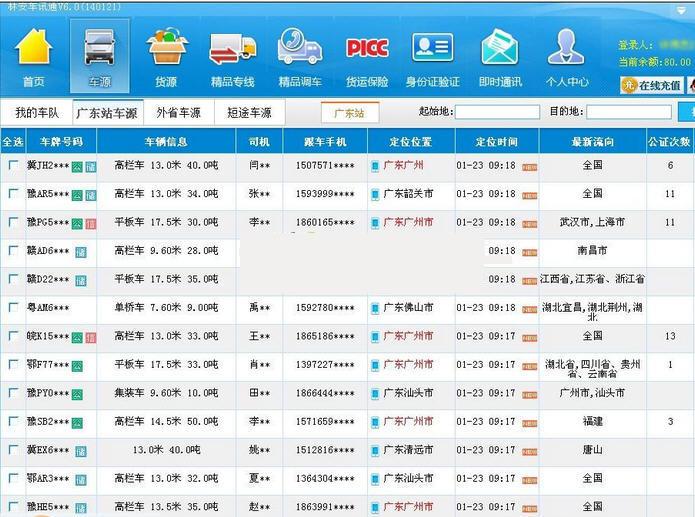Viewport: 695px width, 517px height.
Task: Open PICC 货运保险 insurance
Action: (x=367, y=57)
